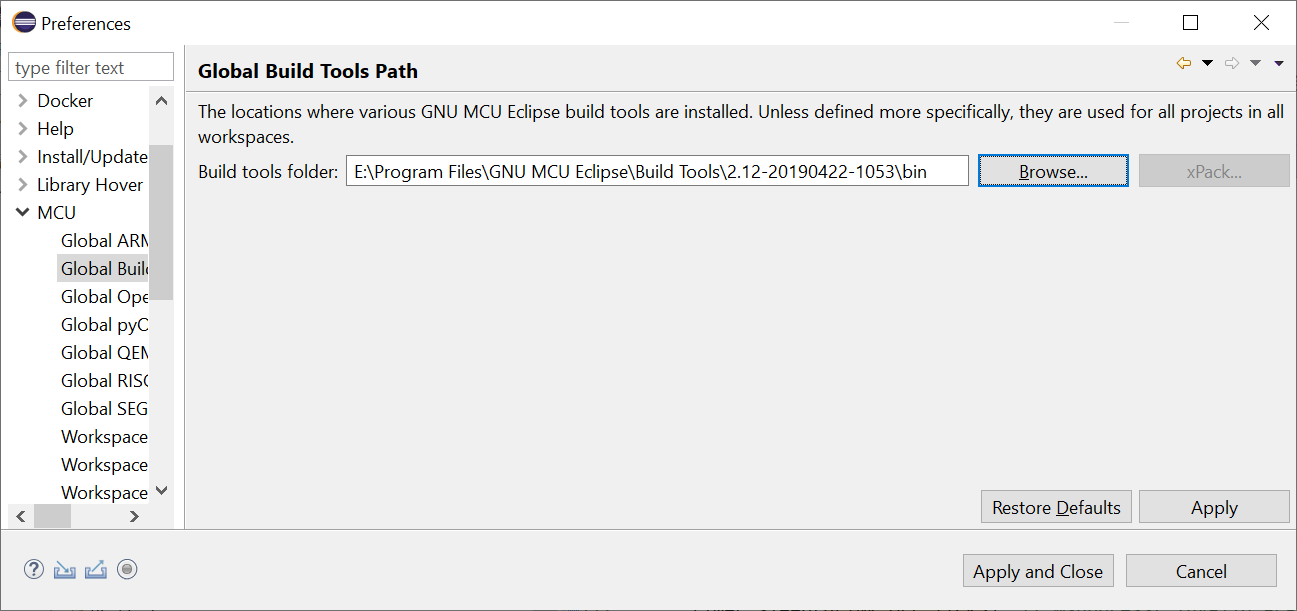Screen dimensions: 1297x611
Task: Click the Build tools folder path field
Action: (657, 171)
